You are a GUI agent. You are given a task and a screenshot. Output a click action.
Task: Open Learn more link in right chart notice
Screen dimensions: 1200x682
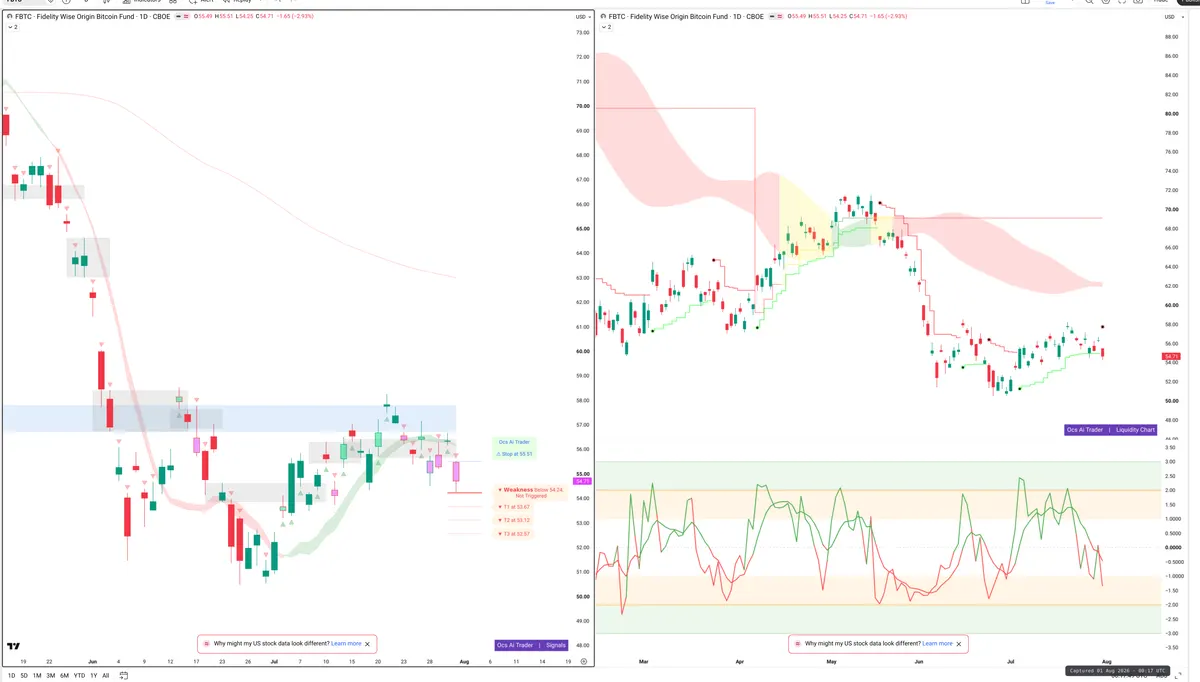click(937, 644)
